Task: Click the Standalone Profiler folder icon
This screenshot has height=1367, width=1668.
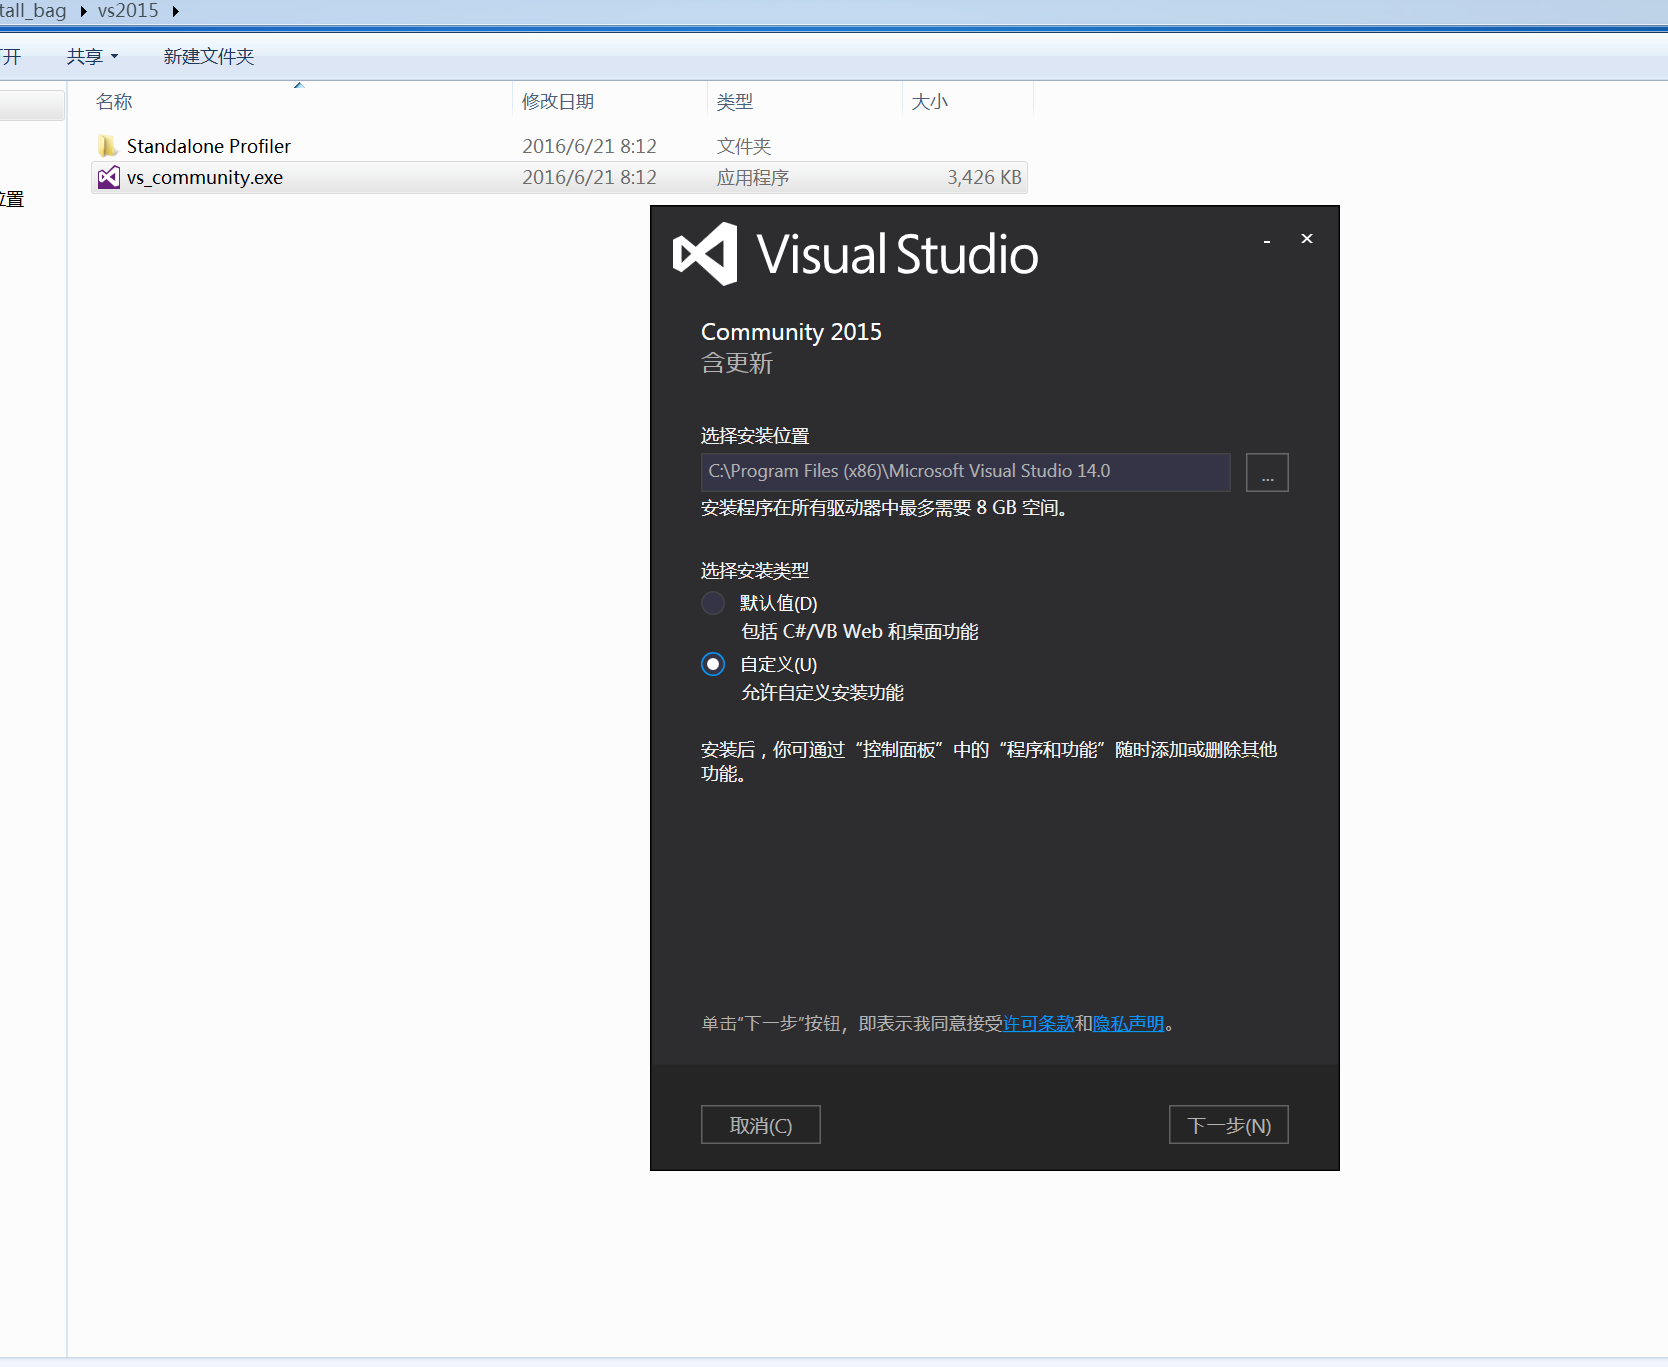Action: pos(108,146)
